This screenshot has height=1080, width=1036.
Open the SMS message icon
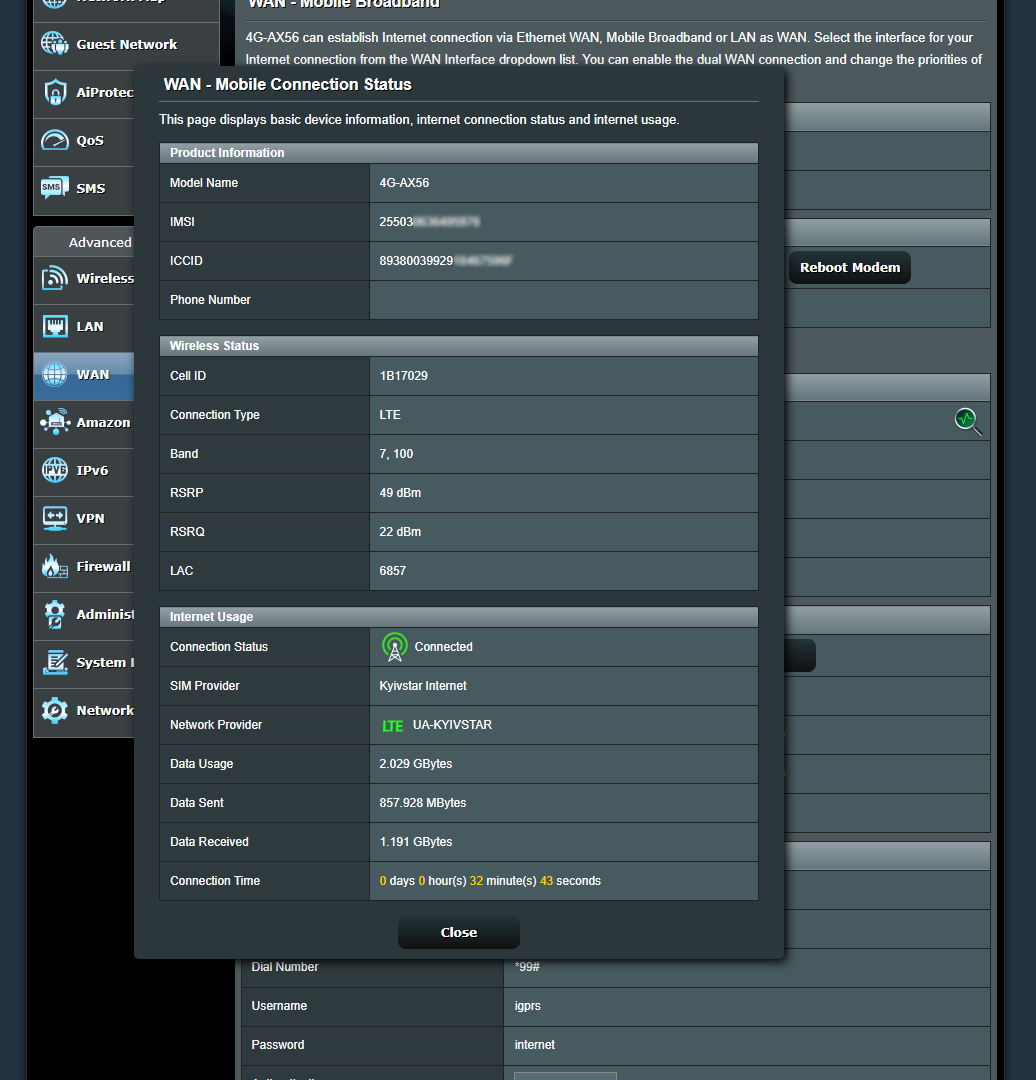54,188
